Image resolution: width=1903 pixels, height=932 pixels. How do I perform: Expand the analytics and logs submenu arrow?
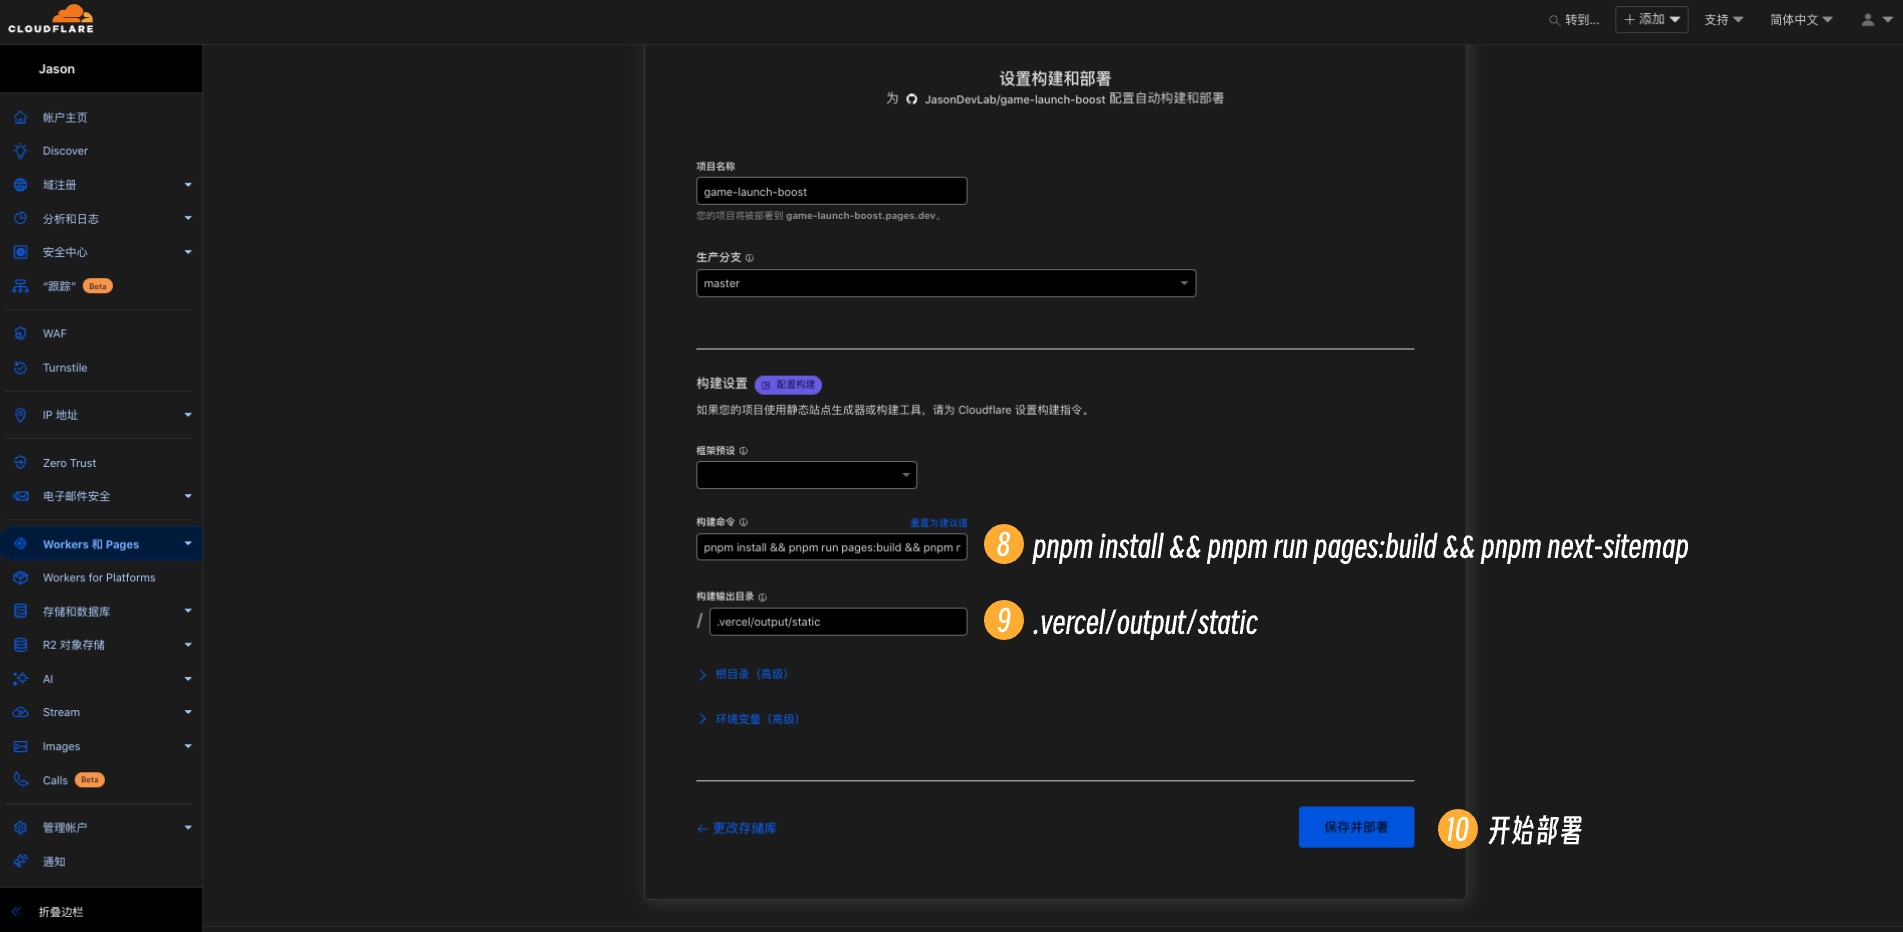tap(188, 218)
